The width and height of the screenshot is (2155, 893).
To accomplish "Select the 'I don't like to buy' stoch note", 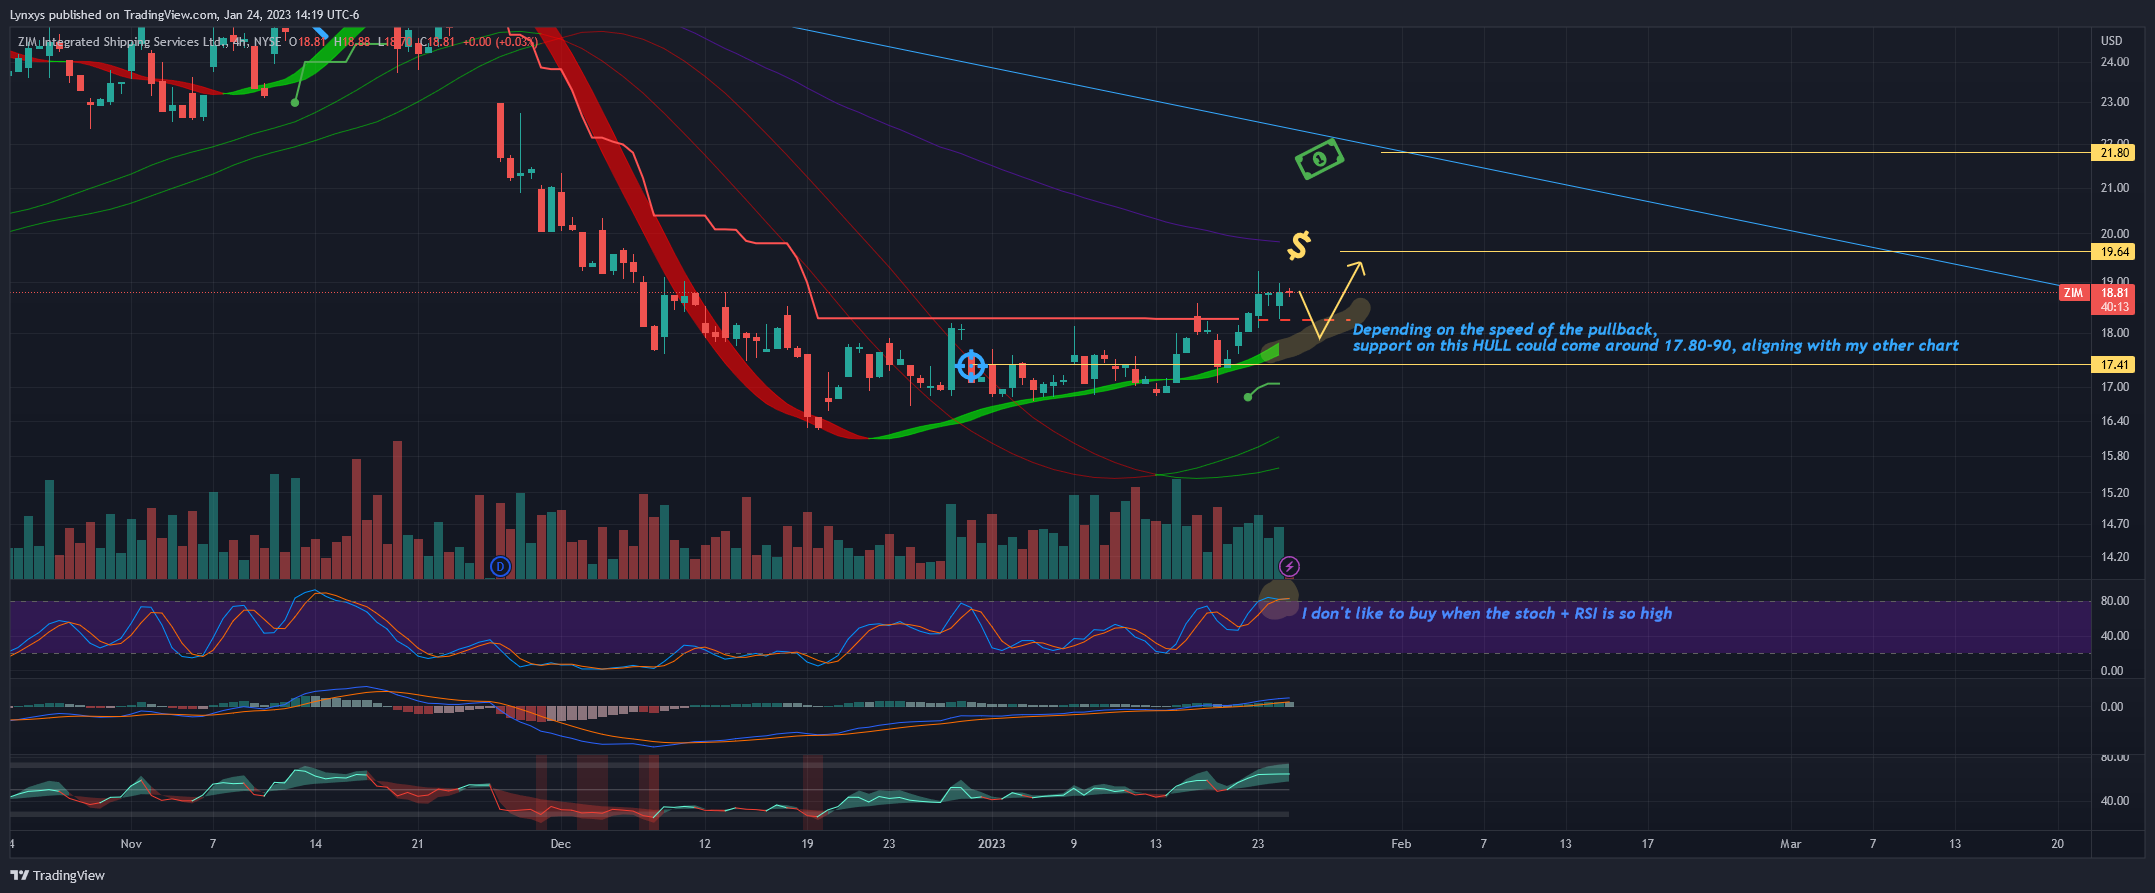I will click(1486, 613).
